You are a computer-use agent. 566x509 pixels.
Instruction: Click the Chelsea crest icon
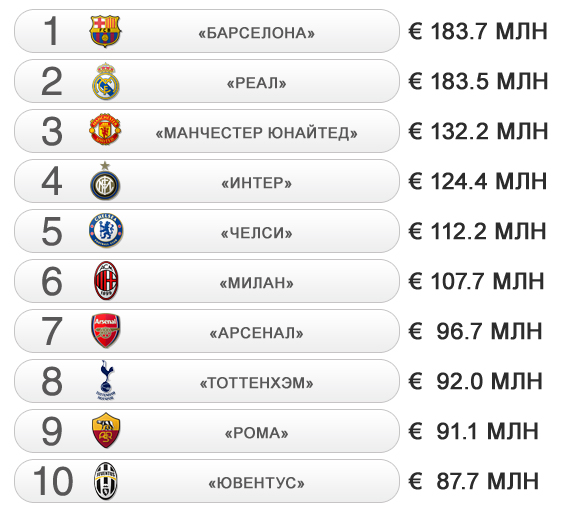click(x=106, y=230)
